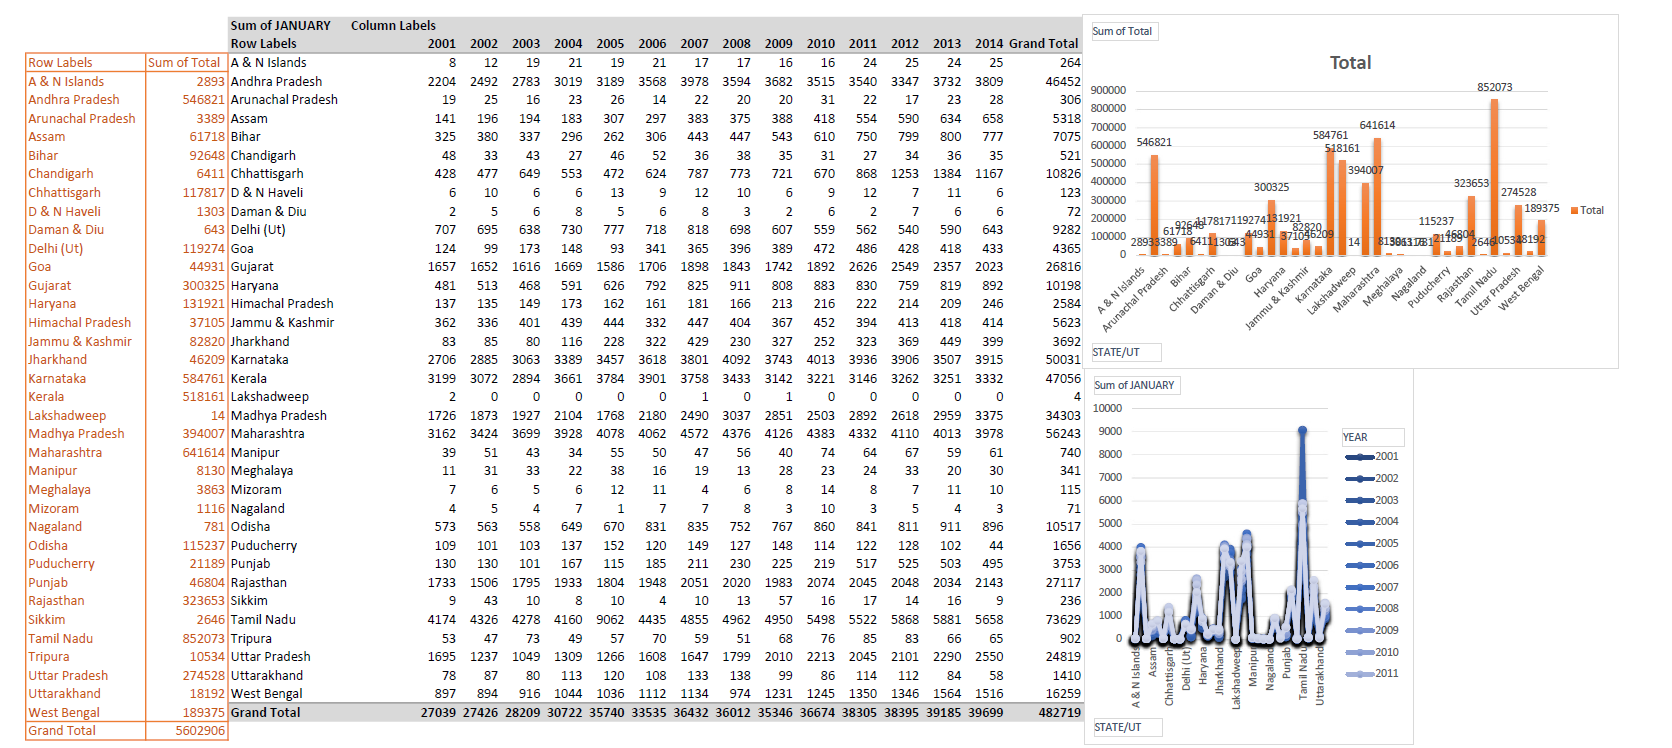The width and height of the screenshot is (1672, 748).
Task: Select the orange 'A & N Islands' row label
Action: (66, 81)
